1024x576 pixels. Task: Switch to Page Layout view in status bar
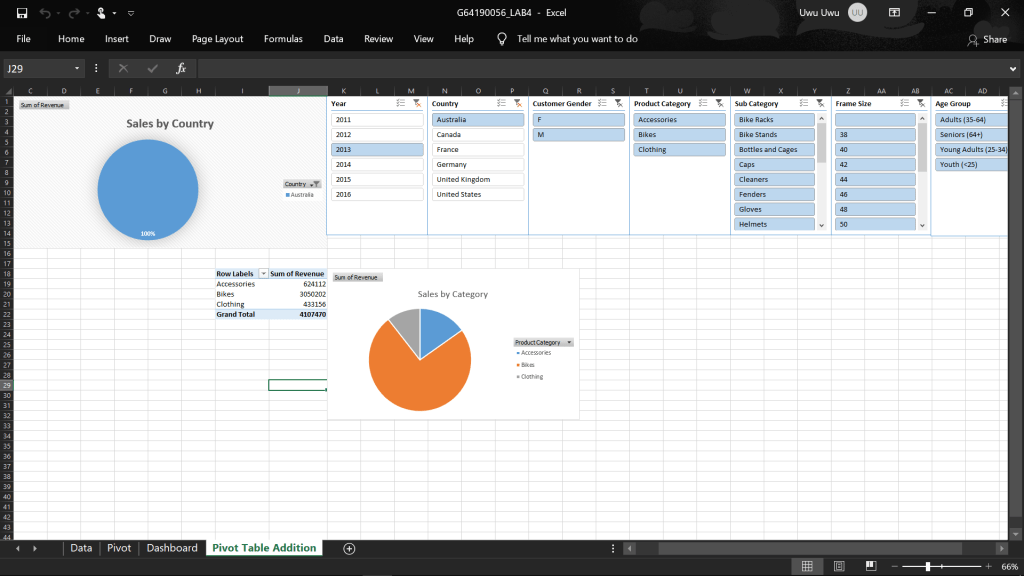(x=838, y=567)
